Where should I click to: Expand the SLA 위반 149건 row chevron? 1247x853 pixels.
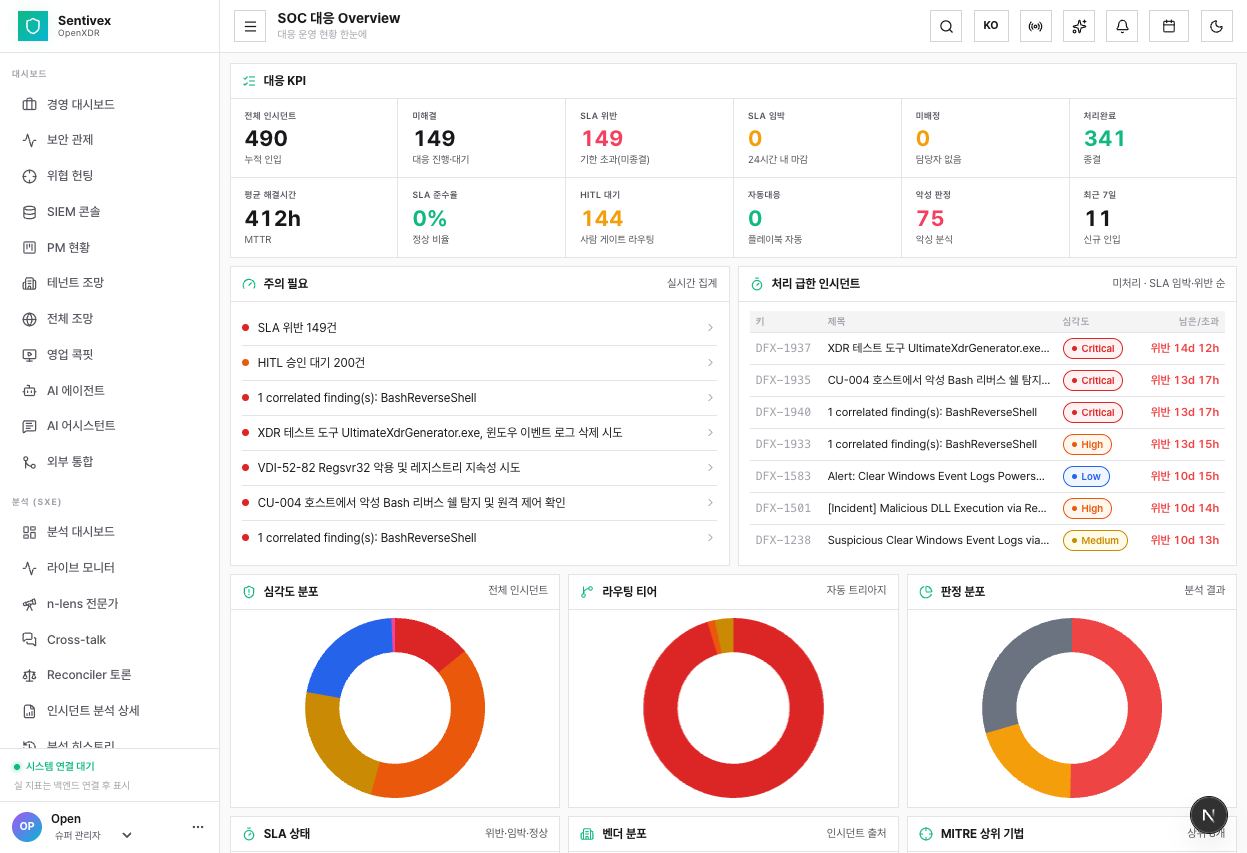(x=710, y=328)
